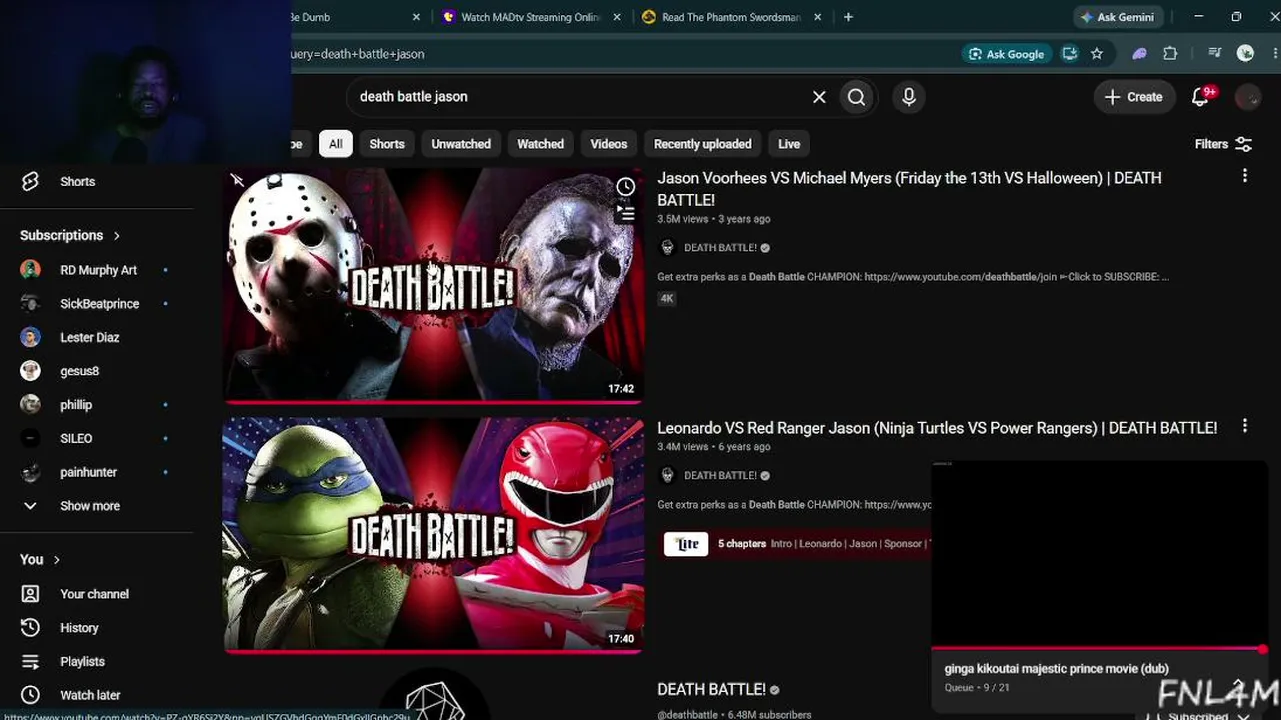This screenshot has height=720, width=1281.
Task: Click Ask Gemini button
Action: pos(1116,17)
